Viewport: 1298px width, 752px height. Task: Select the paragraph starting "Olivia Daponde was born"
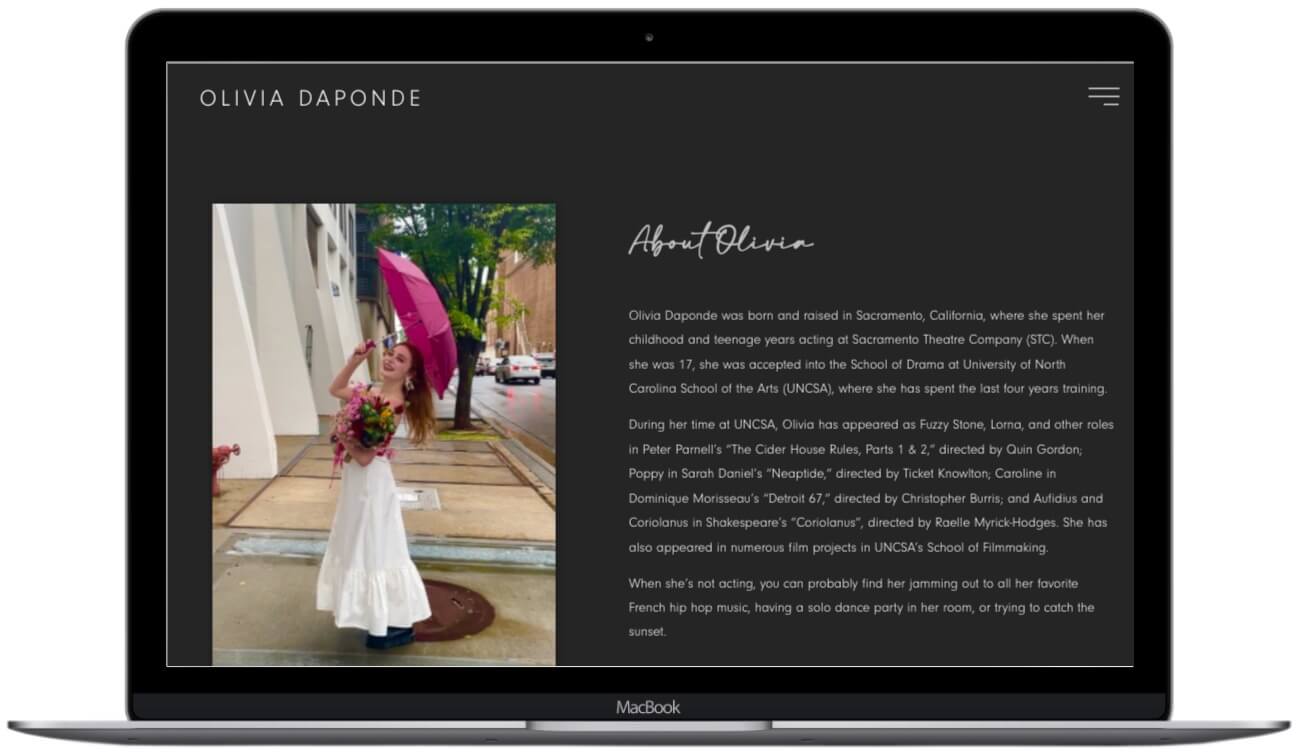pyautogui.click(x=868, y=352)
